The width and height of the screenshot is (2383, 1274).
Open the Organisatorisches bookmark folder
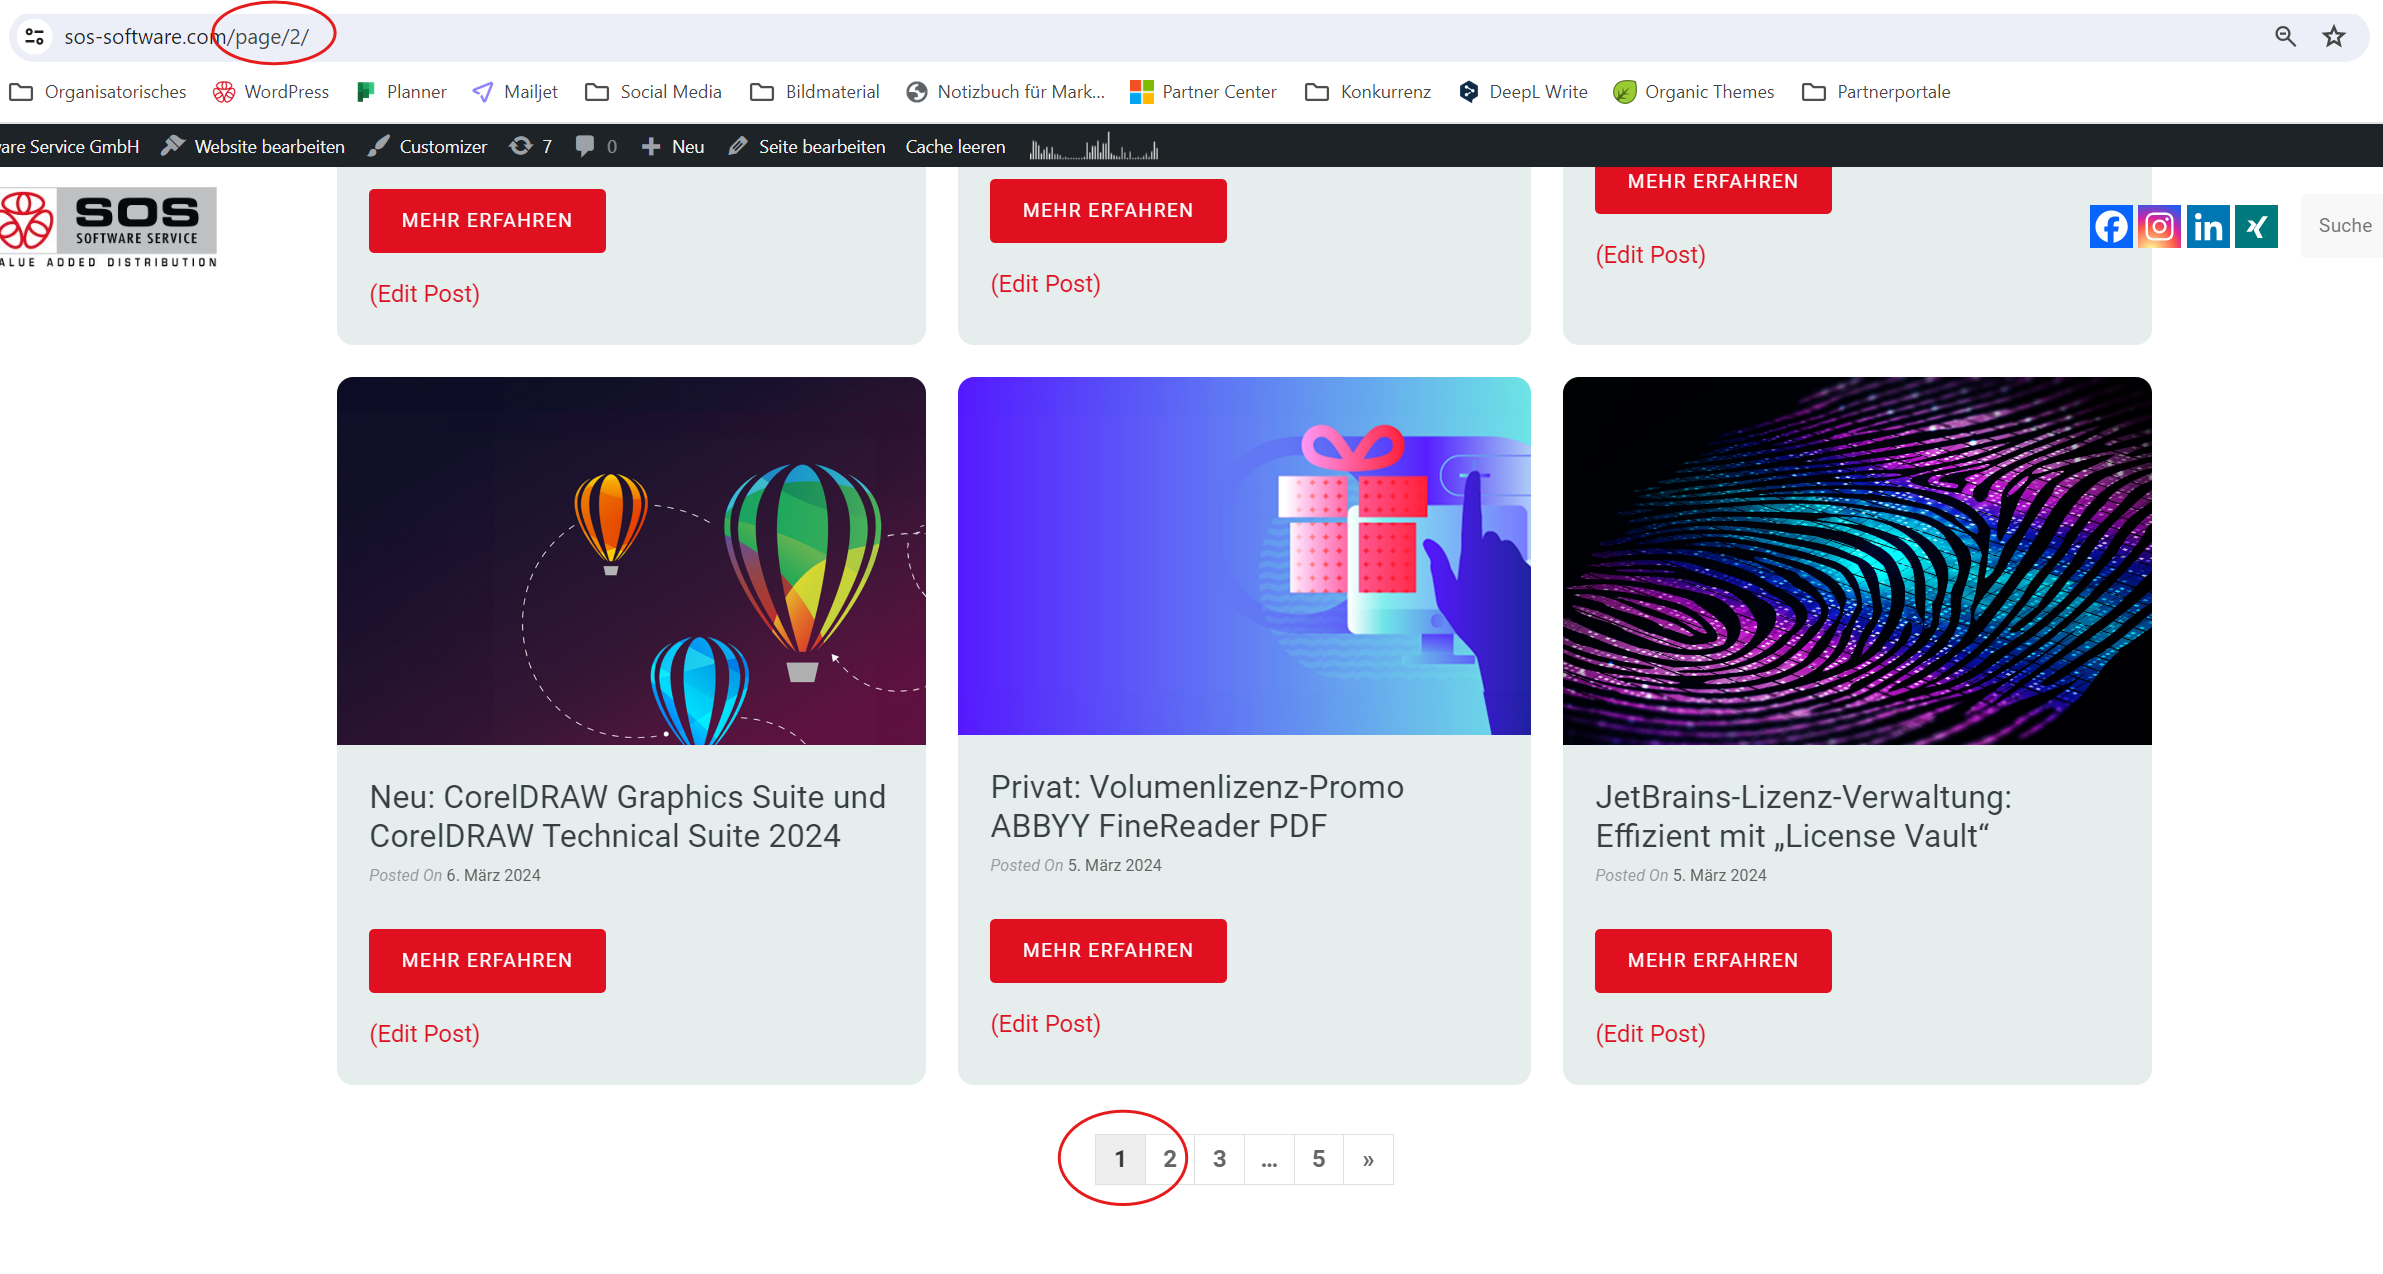click(98, 92)
